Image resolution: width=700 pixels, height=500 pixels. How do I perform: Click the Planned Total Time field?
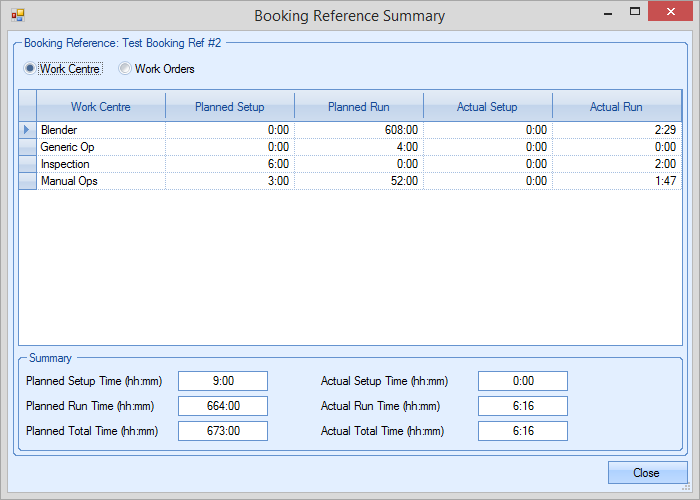pos(223,431)
